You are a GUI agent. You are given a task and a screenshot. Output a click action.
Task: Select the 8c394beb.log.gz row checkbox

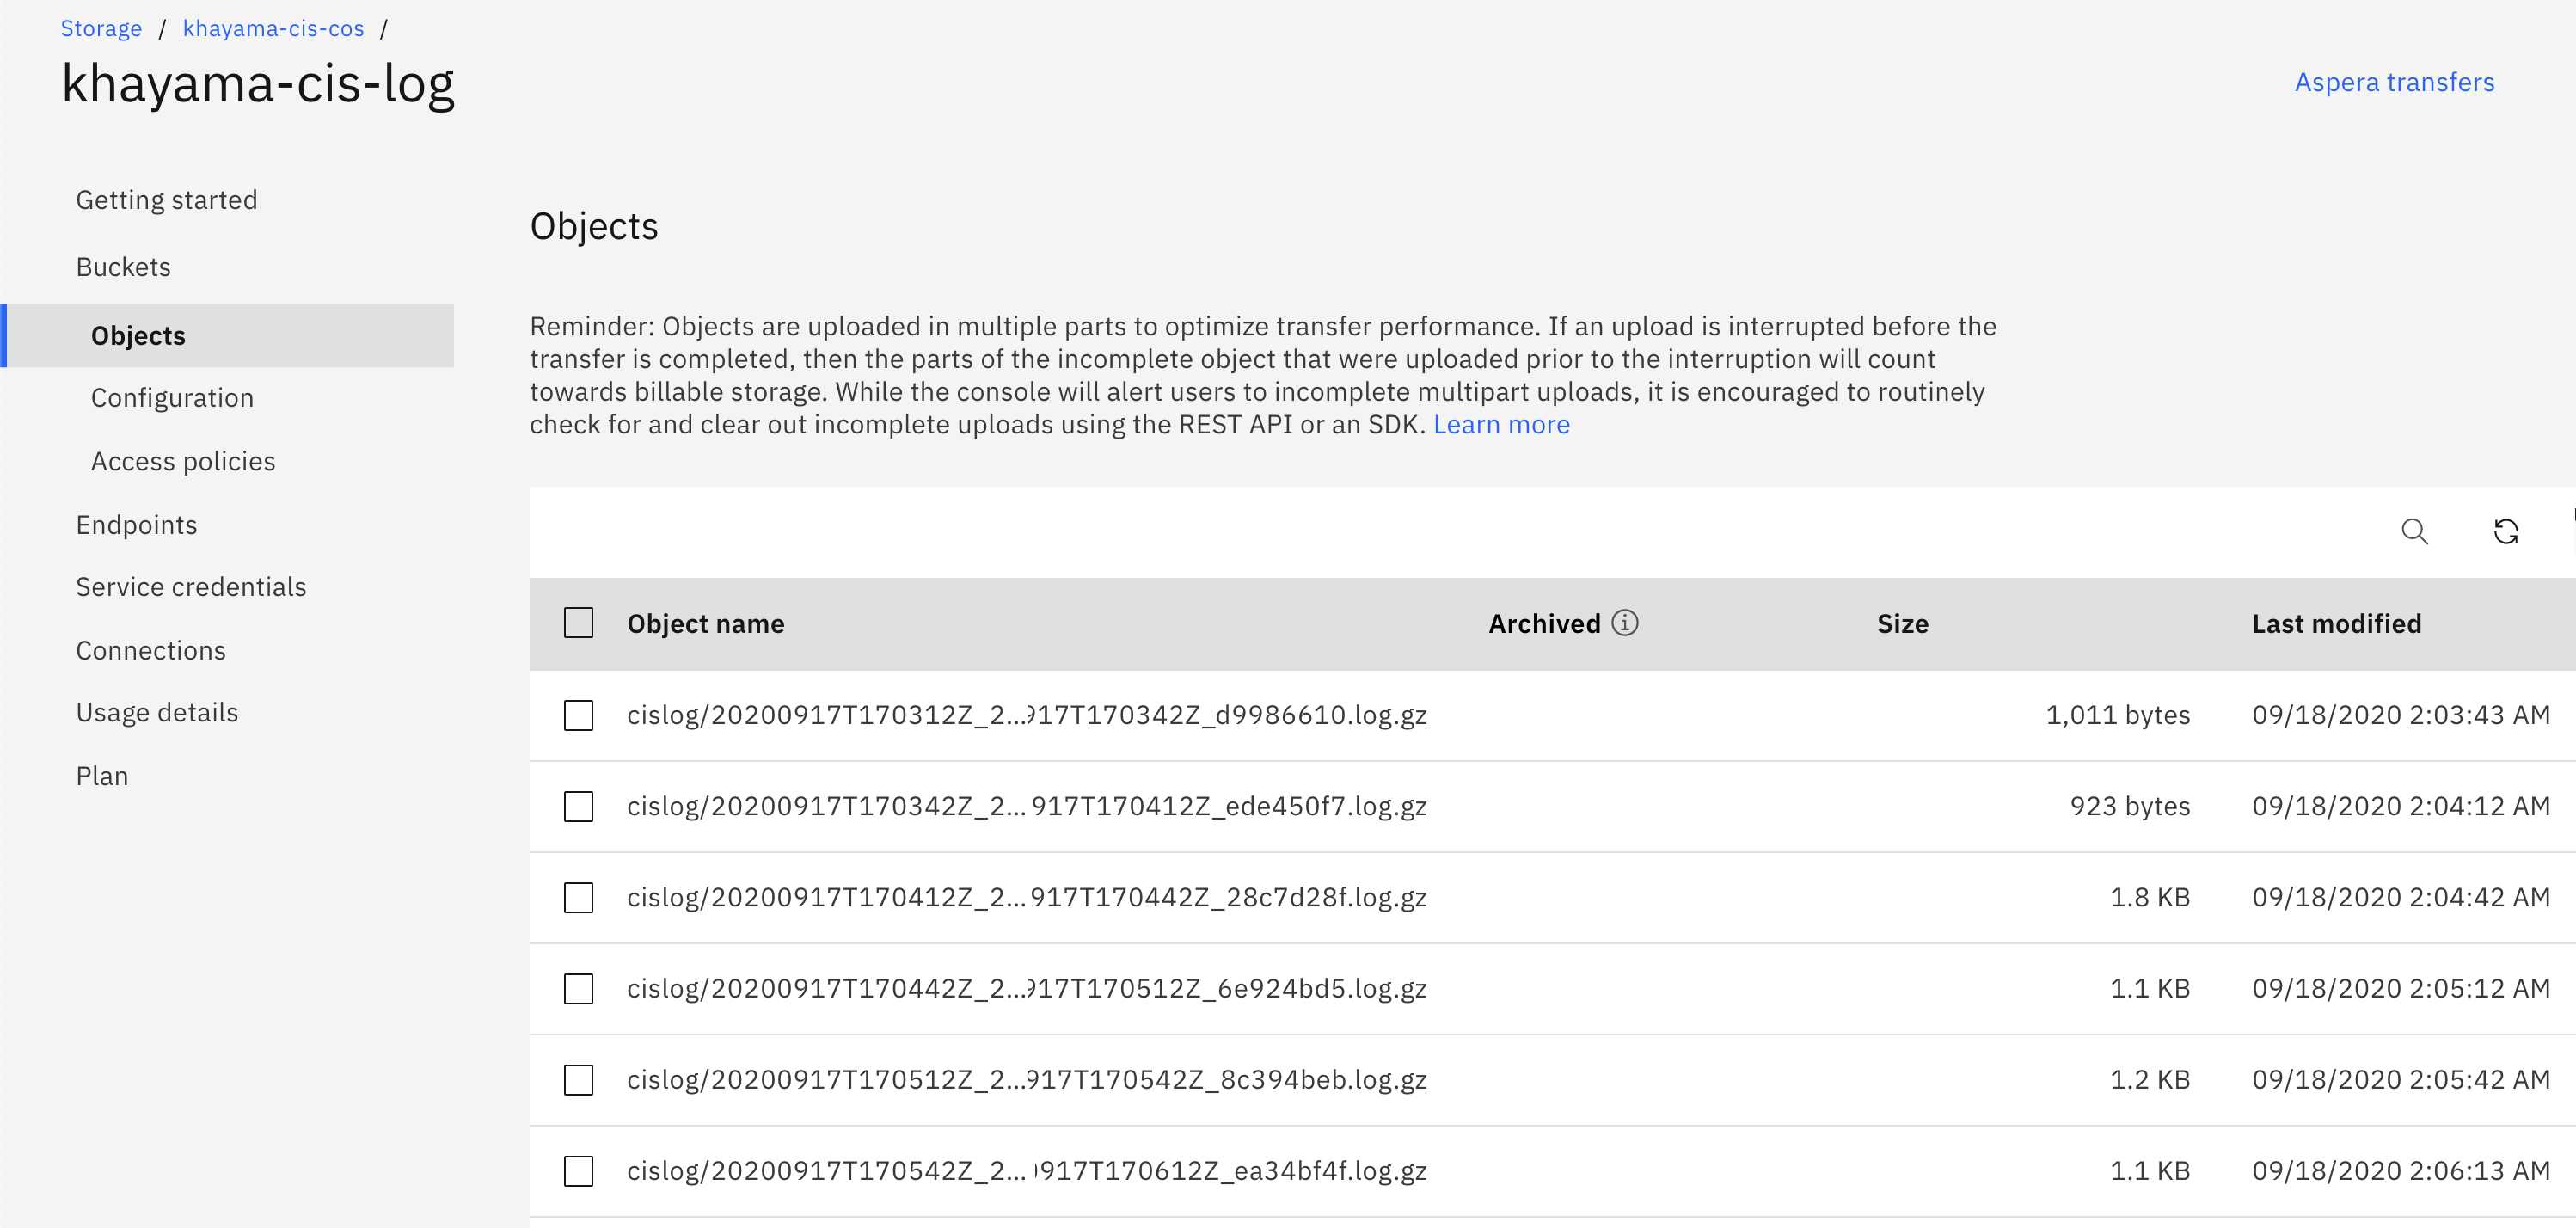(578, 1079)
